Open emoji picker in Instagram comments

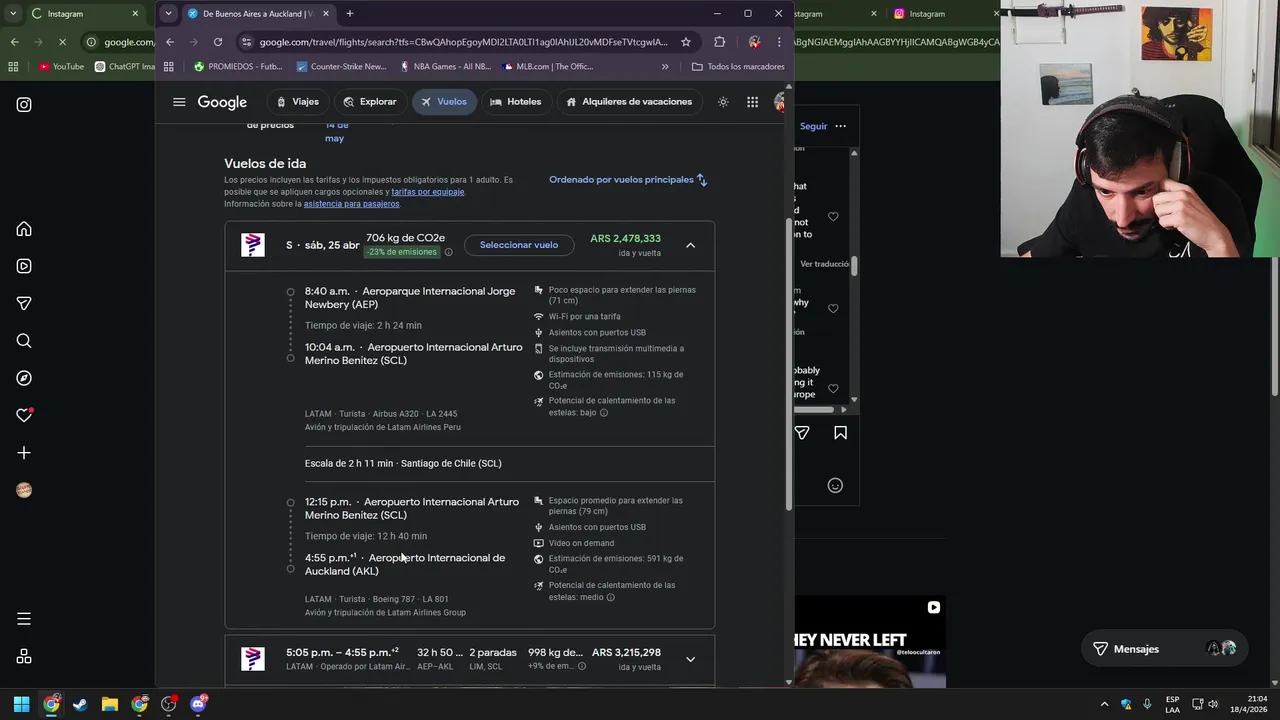tap(835, 486)
